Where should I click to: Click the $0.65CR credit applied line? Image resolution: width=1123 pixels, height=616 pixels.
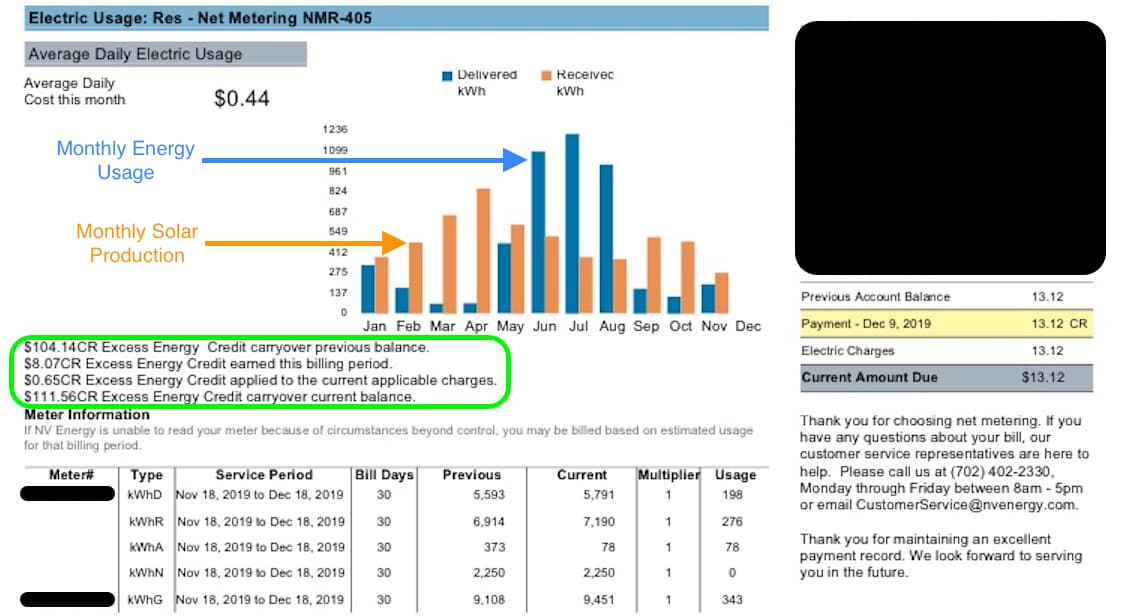coord(260,380)
